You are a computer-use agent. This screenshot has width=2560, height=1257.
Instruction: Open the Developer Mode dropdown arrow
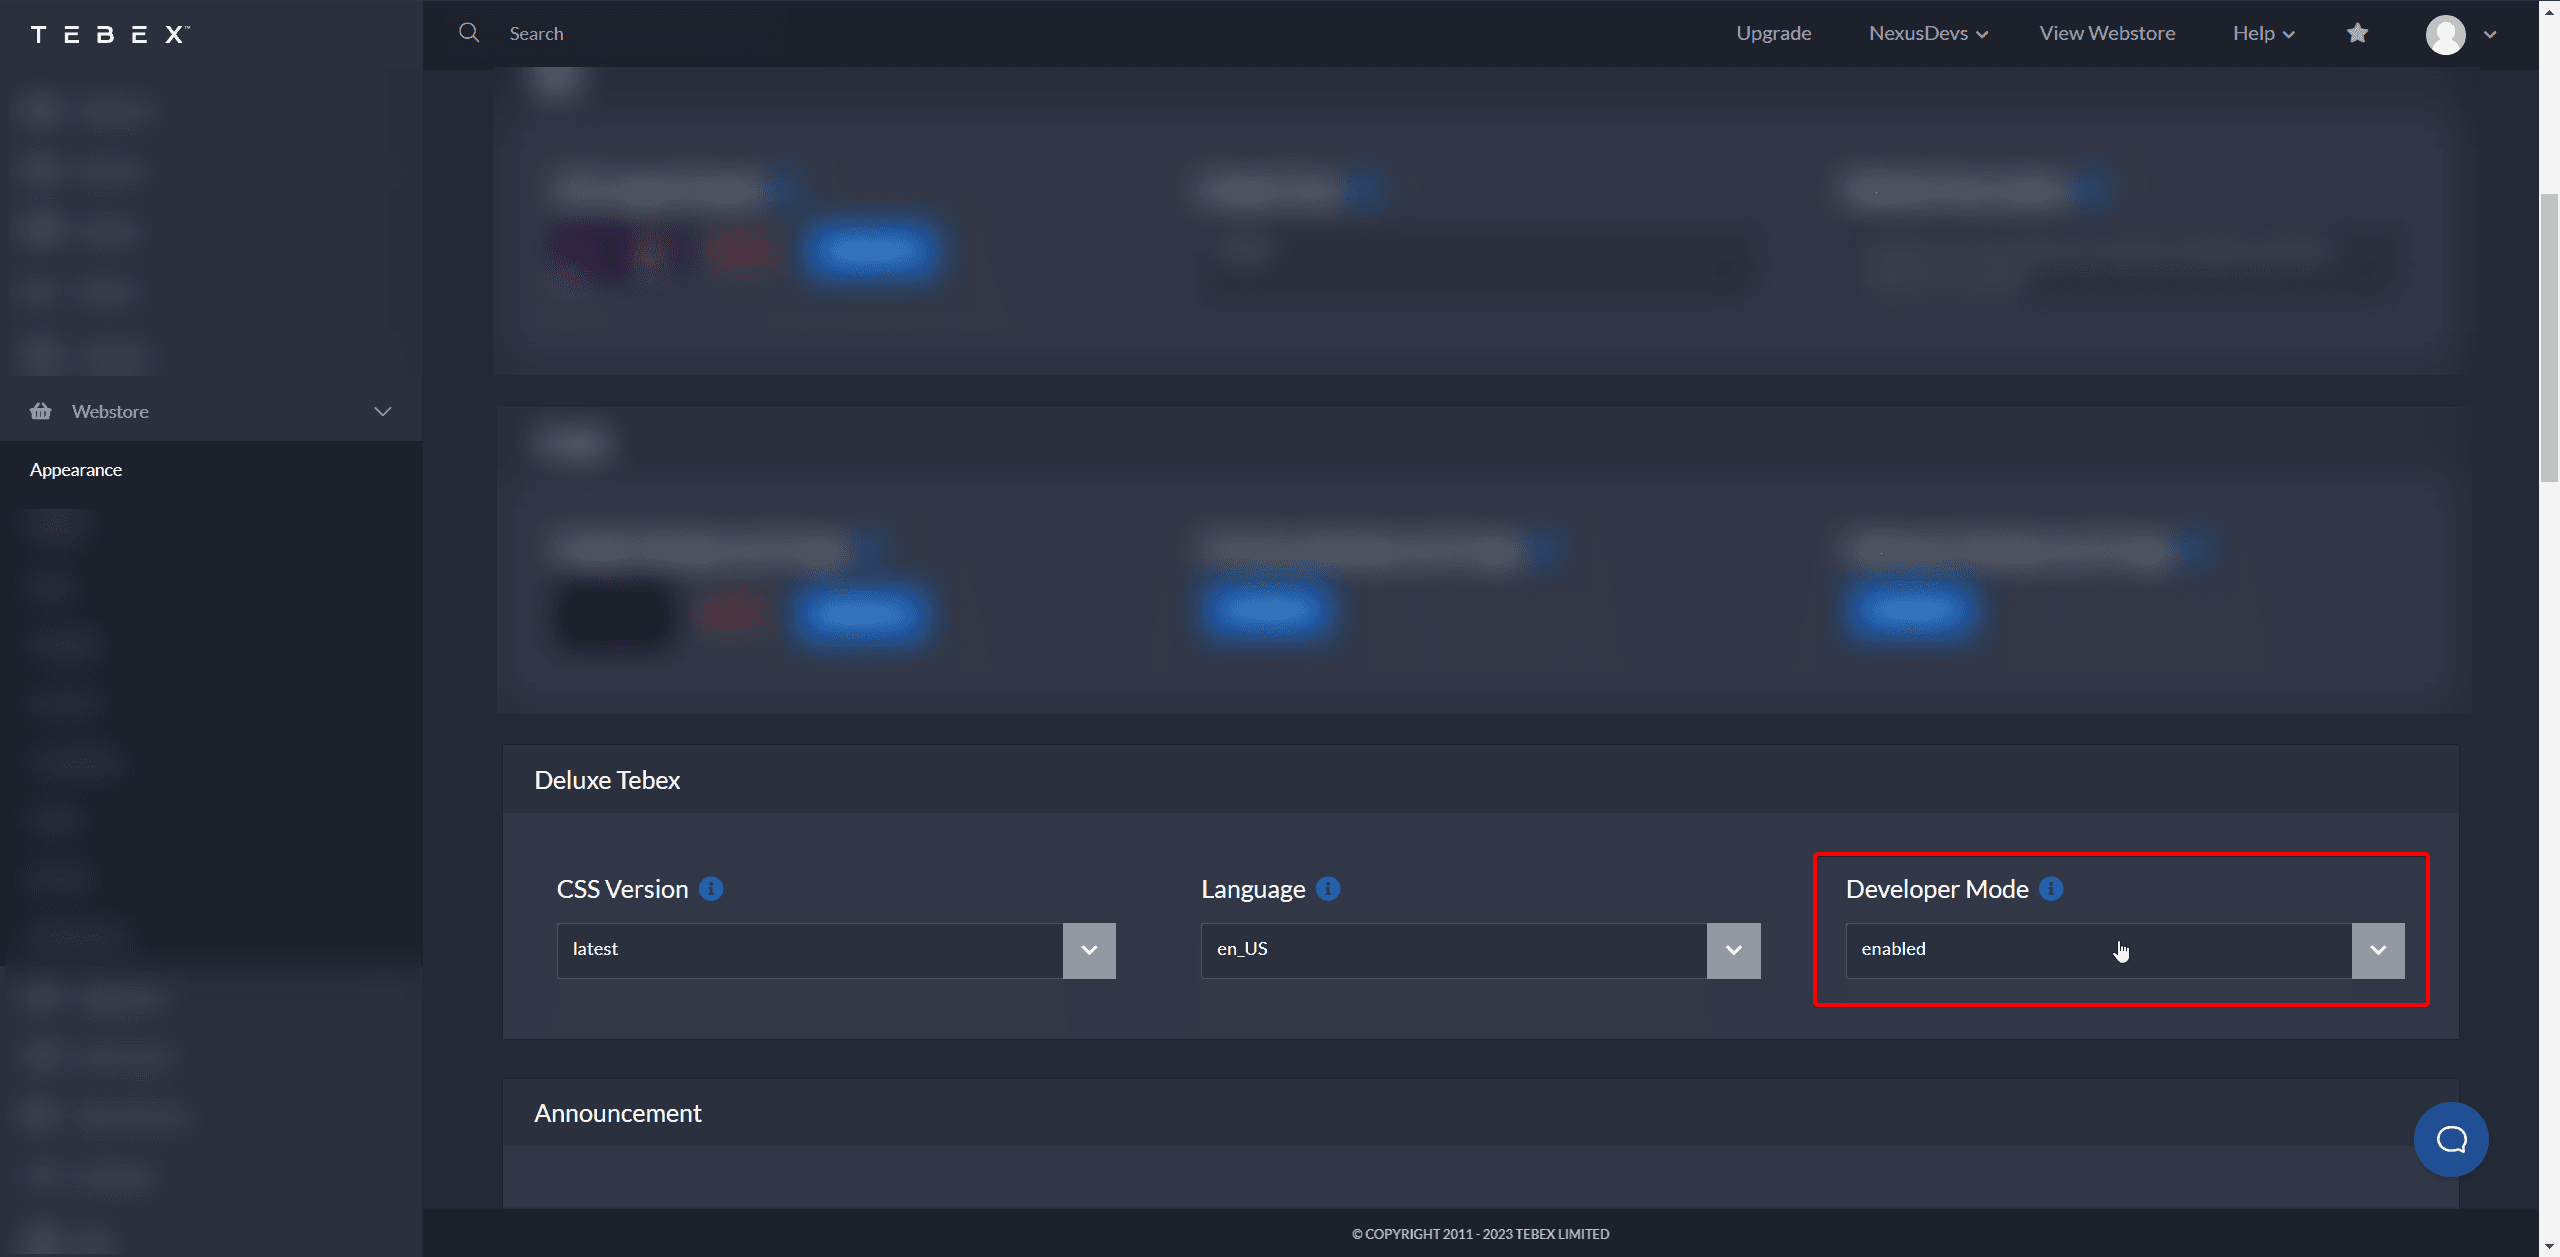coord(2378,950)
